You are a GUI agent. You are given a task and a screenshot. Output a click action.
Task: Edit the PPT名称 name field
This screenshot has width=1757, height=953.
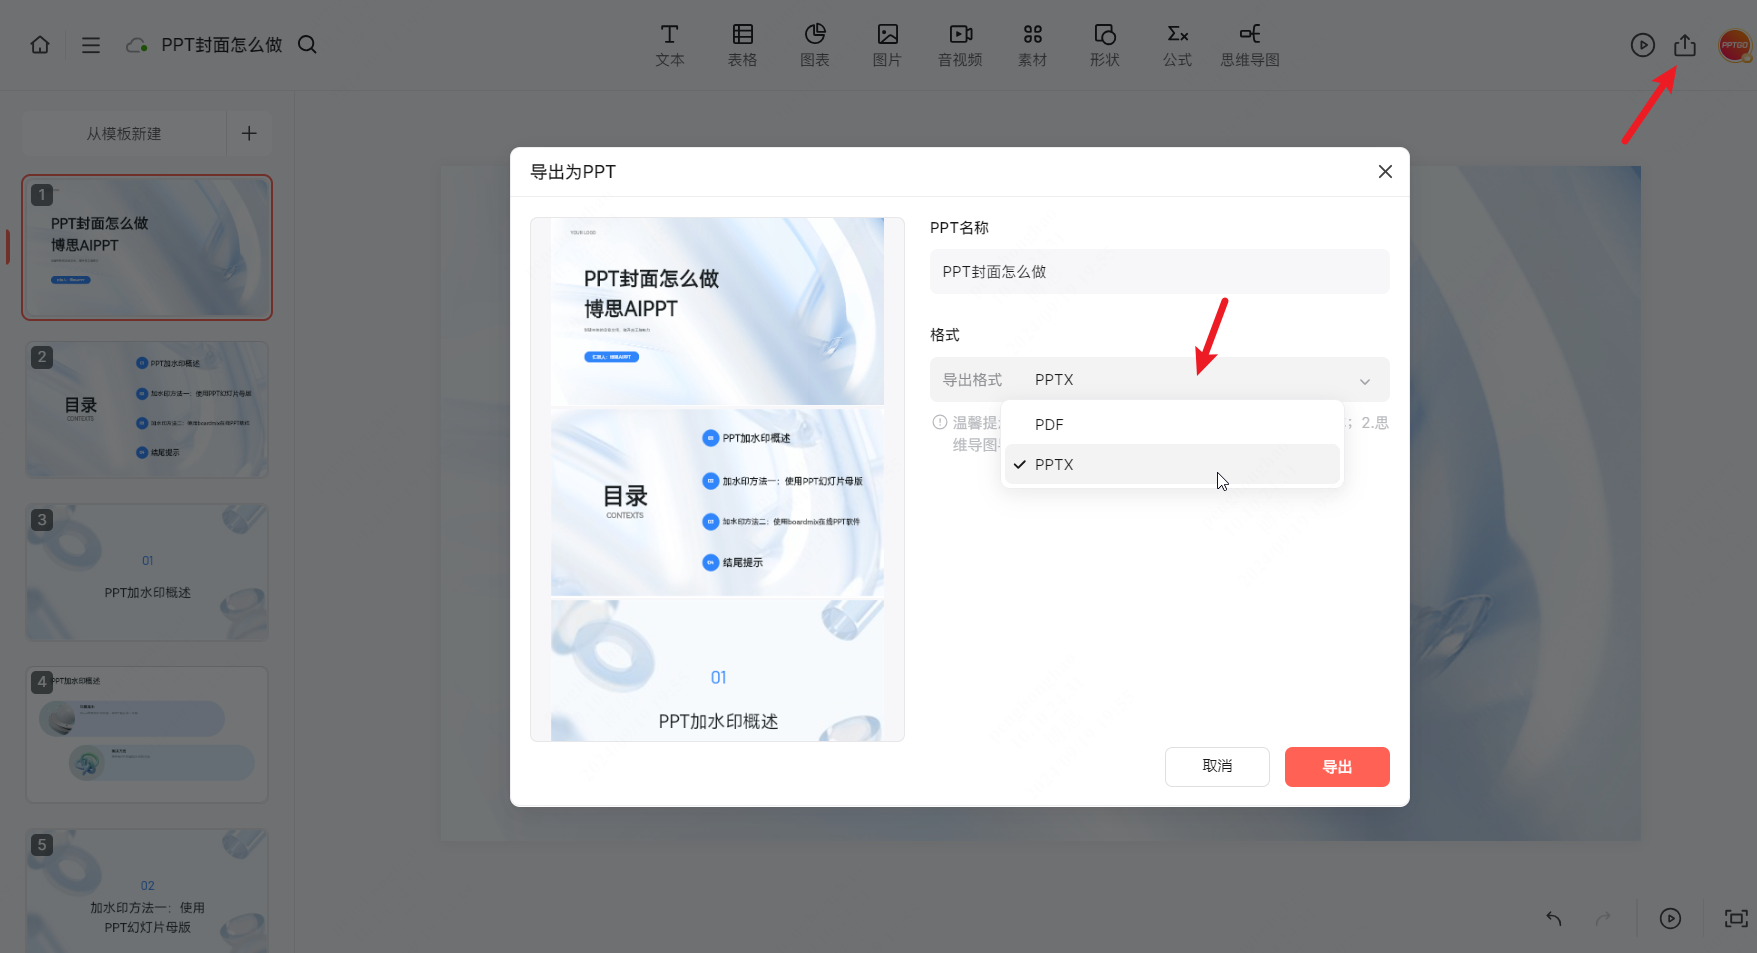coord(1159,272)
